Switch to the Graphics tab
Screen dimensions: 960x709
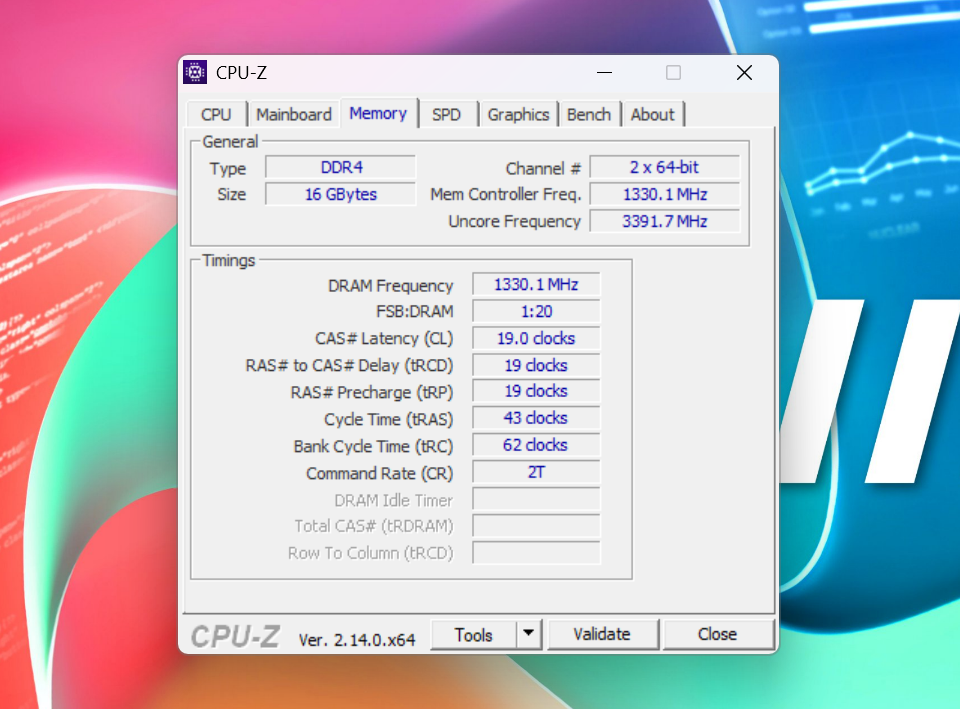click(x=519, y=114)
